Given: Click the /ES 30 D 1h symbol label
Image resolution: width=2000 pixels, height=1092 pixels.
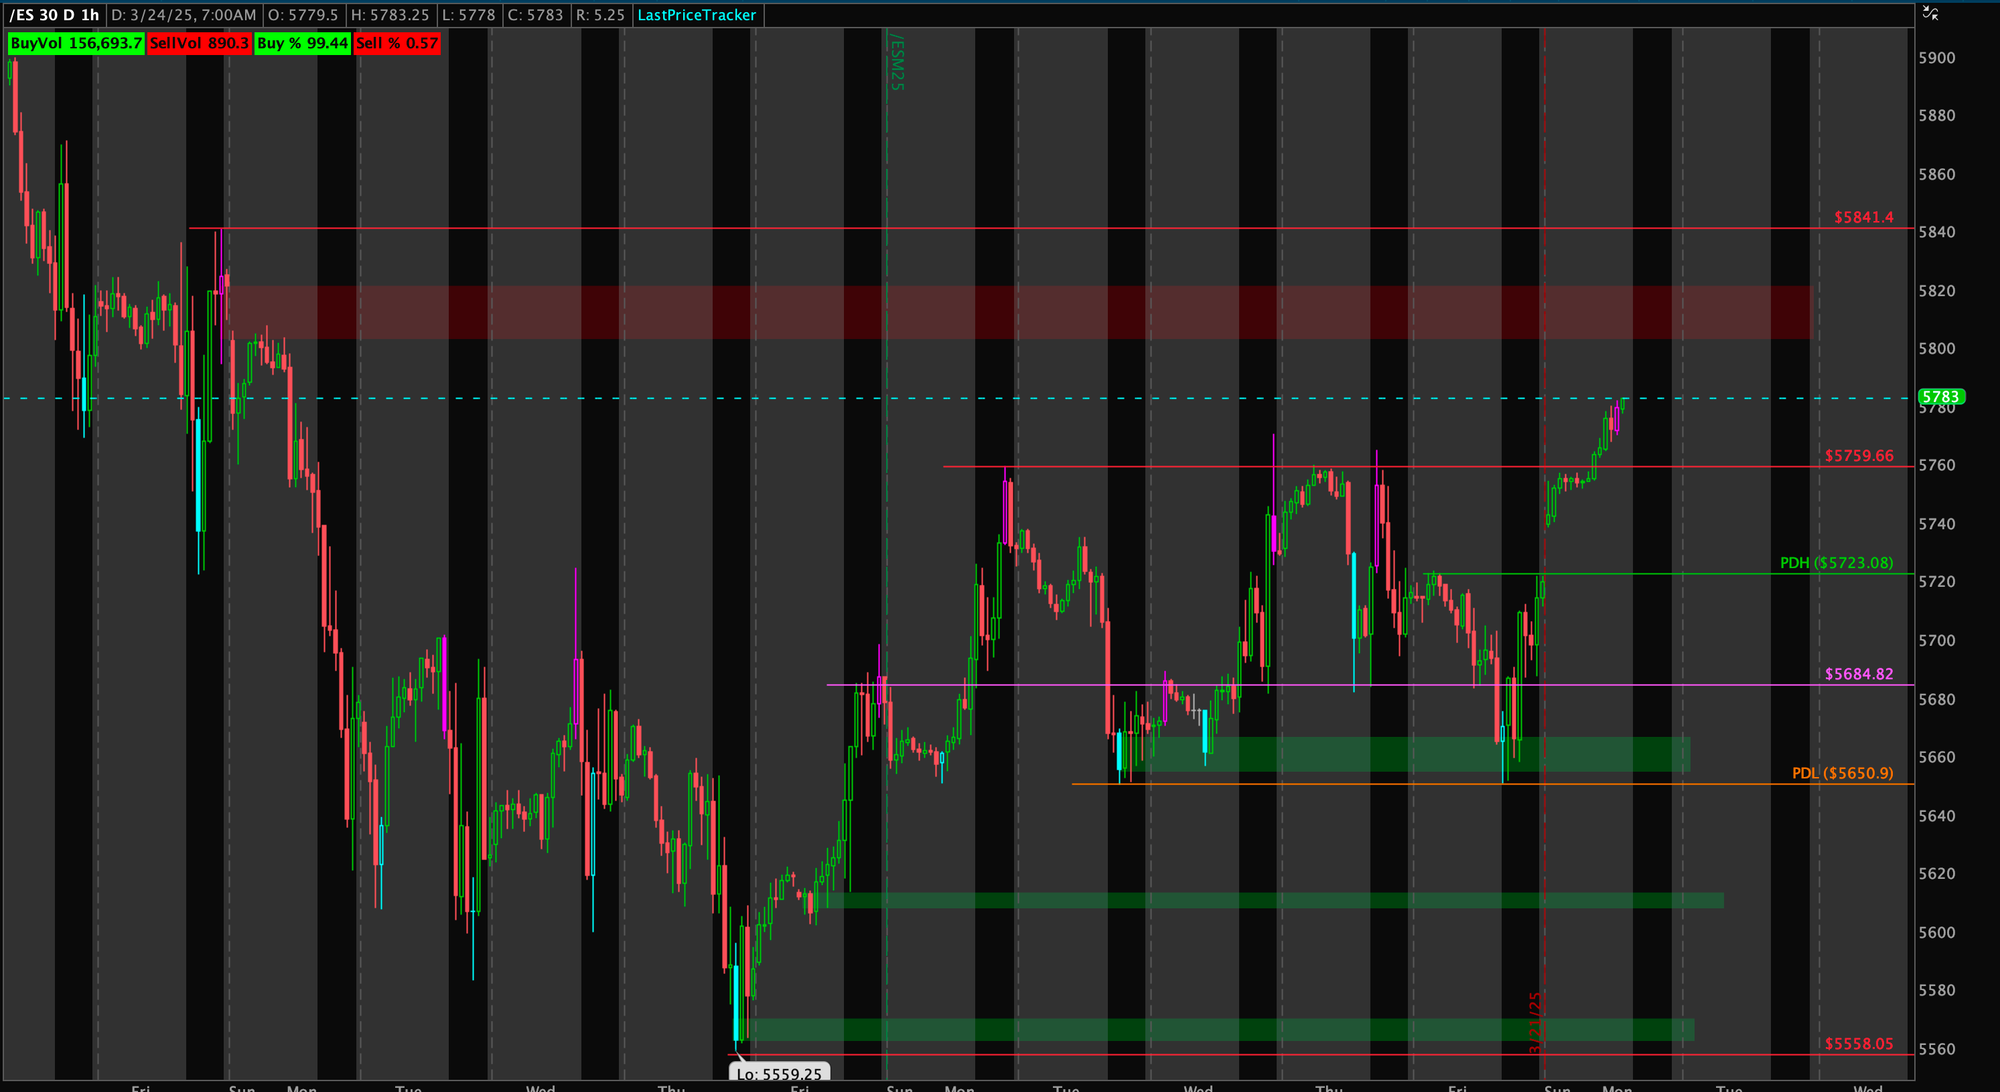Looking at the screenshot, I should pyautogui.click(x=55, y=15).
